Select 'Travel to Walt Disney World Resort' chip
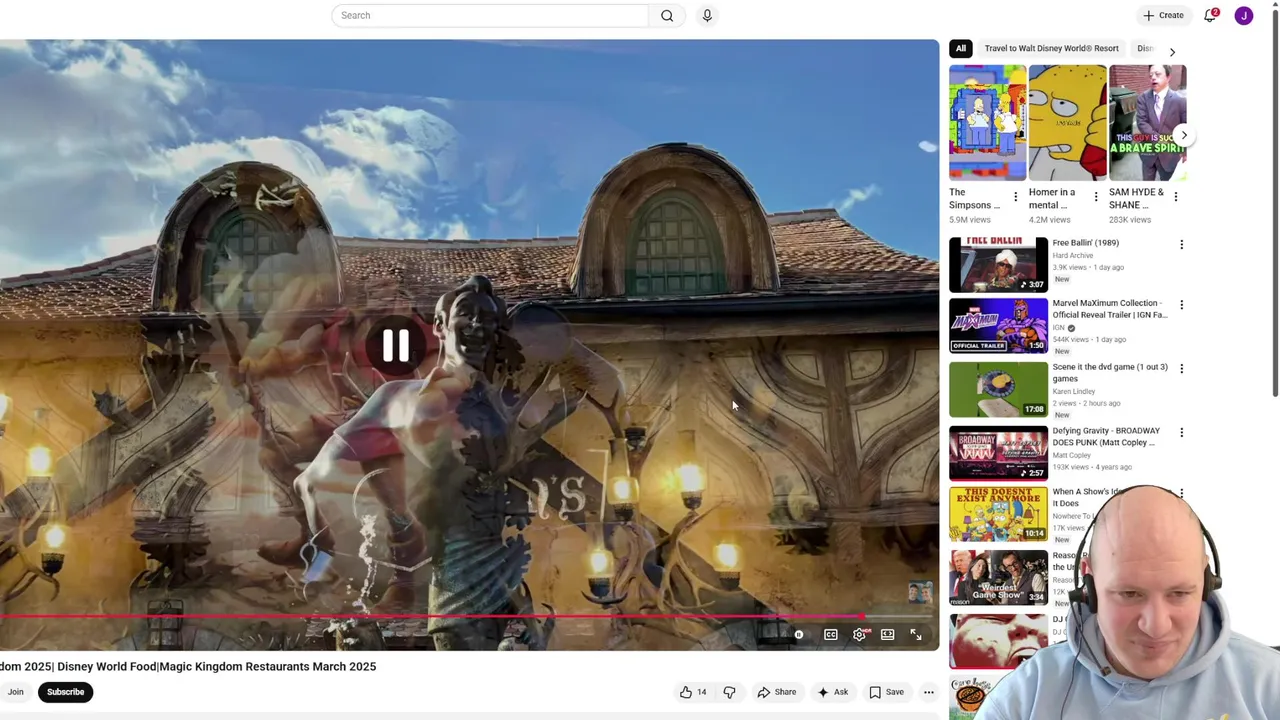Image resolution: width=1280 pixels, height=720 pixels. 1051,48
